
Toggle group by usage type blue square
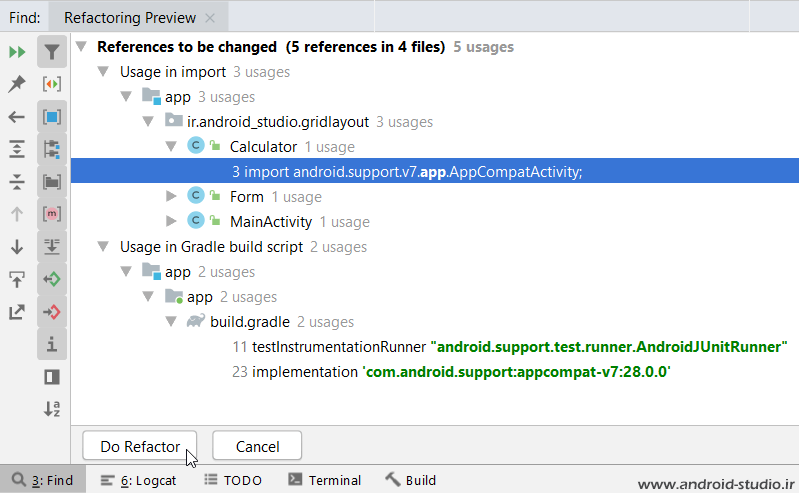pos(52,117)
